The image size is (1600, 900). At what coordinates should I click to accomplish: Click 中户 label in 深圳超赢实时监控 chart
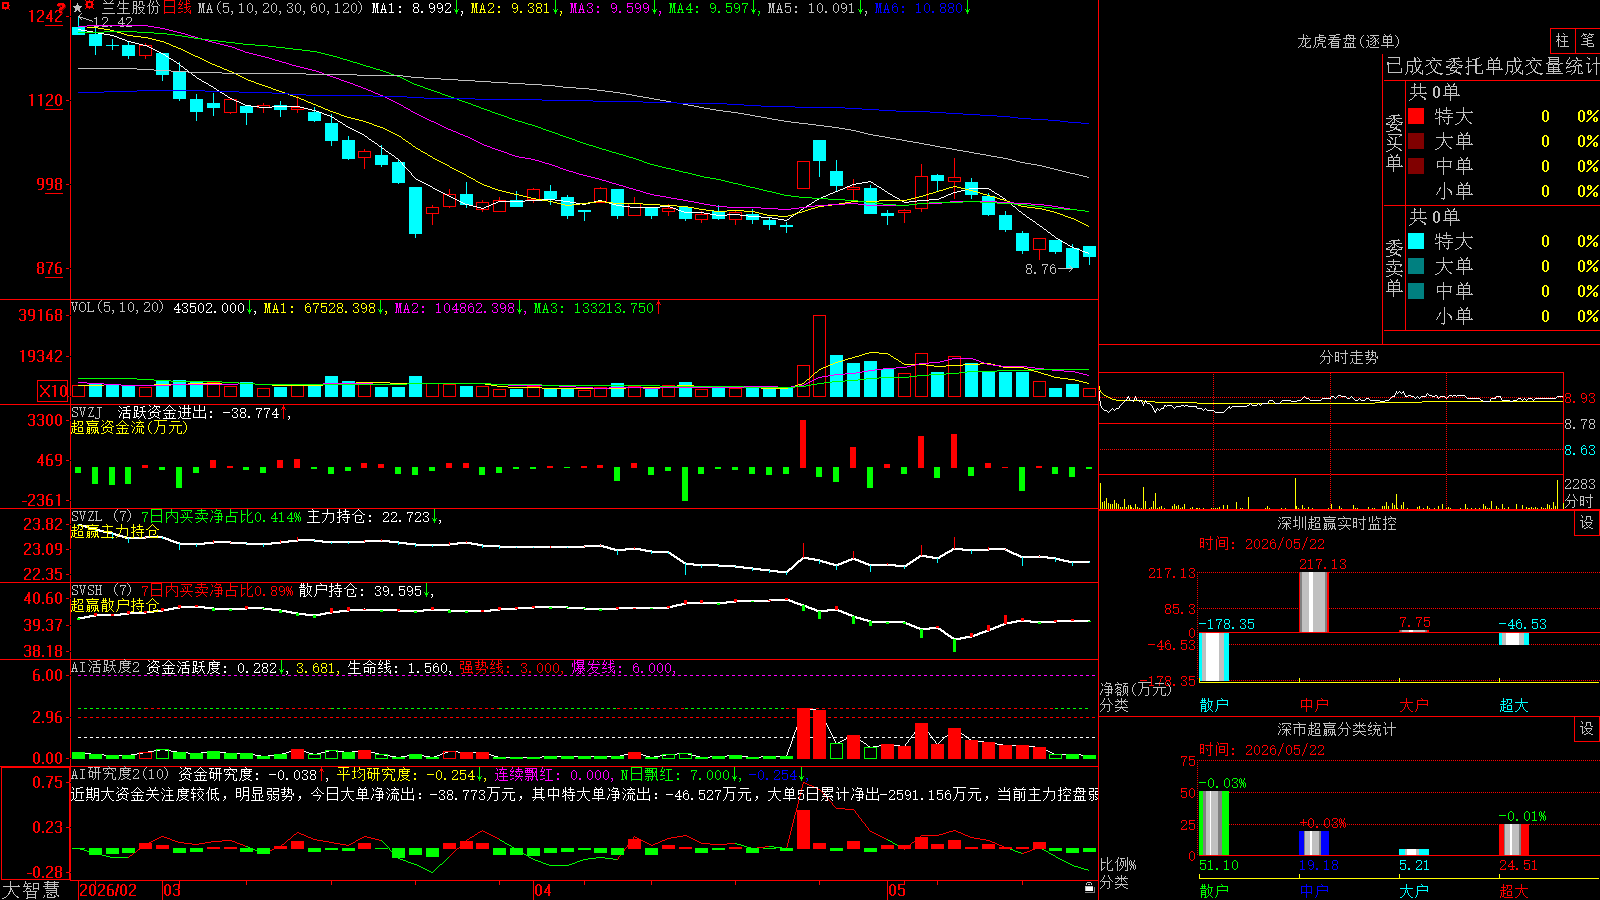point(1314,705)
